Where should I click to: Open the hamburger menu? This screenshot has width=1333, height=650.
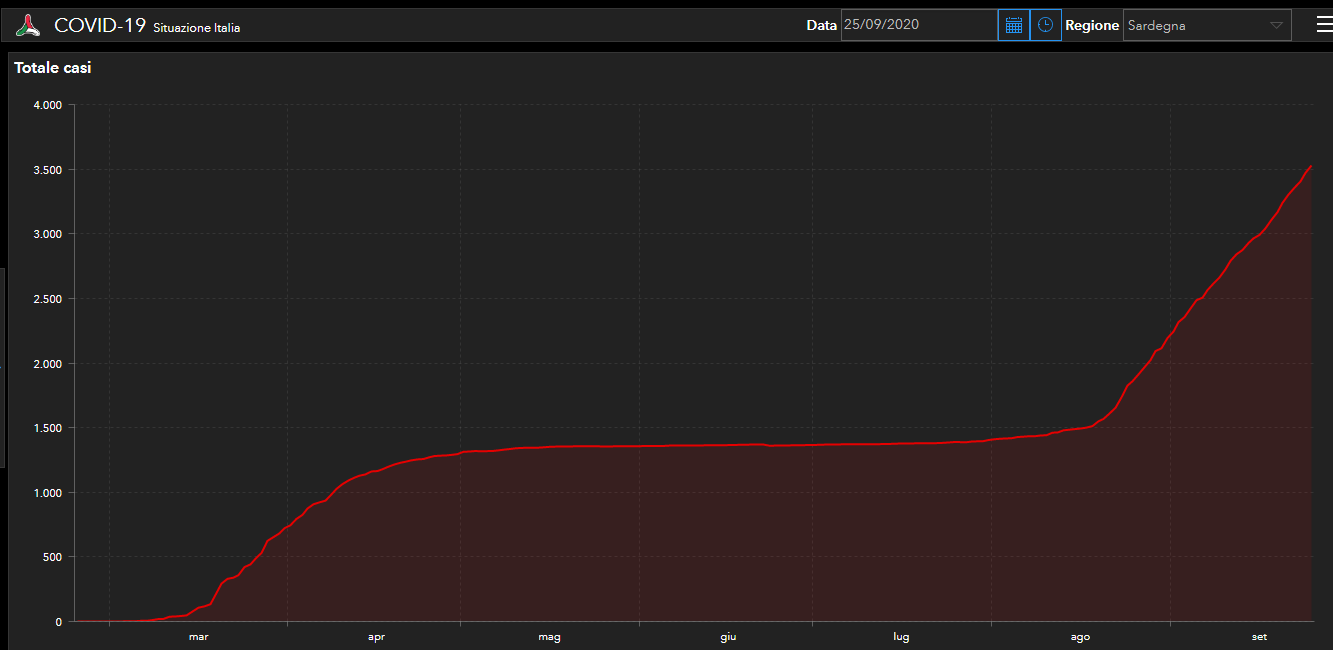point(1323,25)
